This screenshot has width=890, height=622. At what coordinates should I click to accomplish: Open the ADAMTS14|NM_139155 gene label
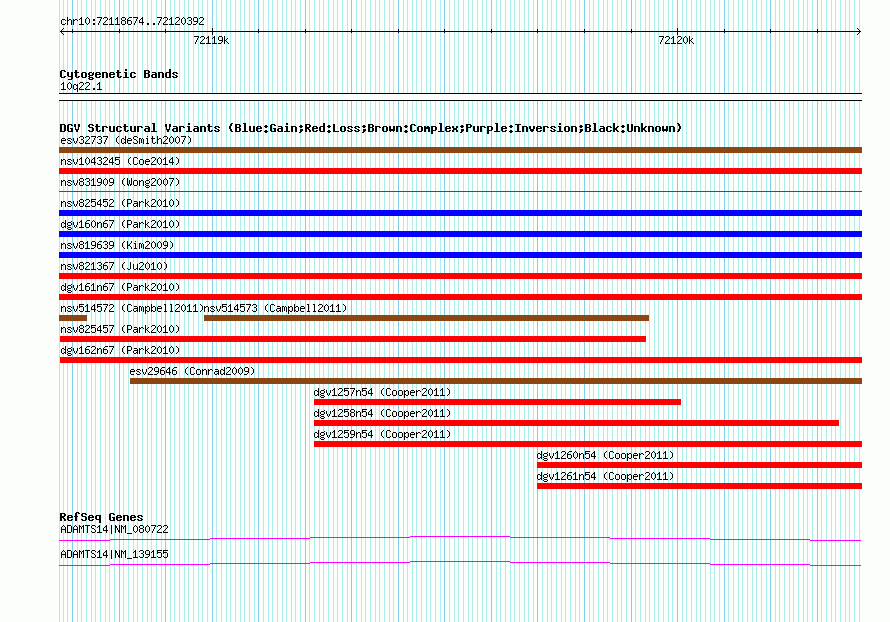pos(114,554)
